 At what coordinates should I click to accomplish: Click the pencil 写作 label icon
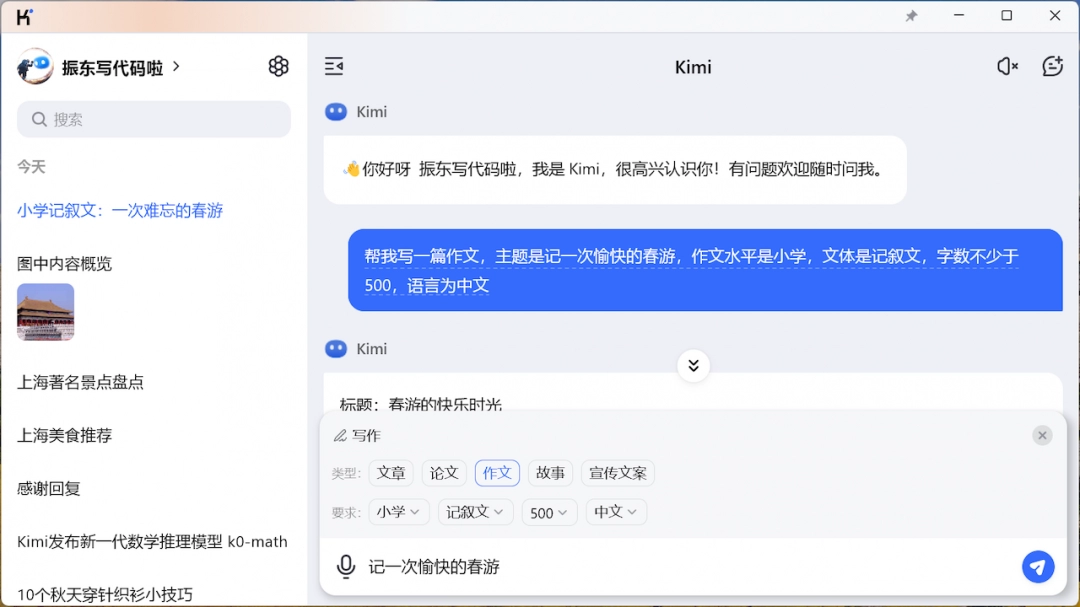340,435
